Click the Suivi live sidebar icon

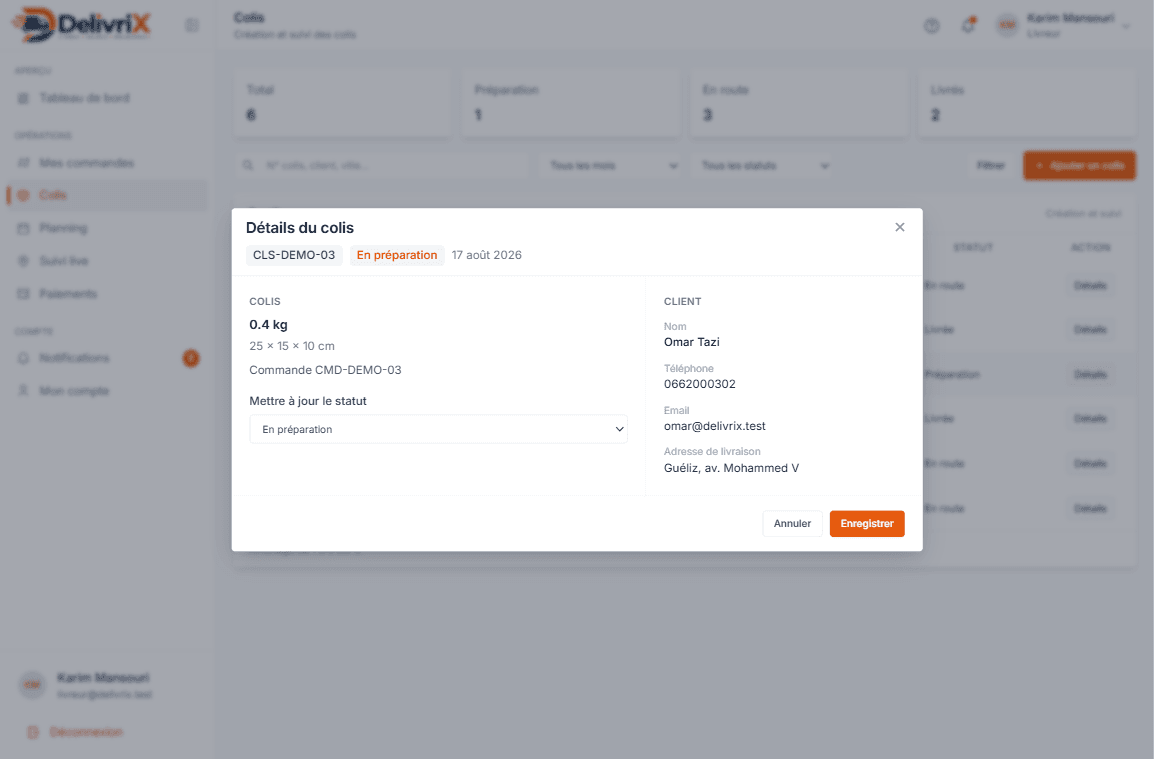click(x=24, y=261)
